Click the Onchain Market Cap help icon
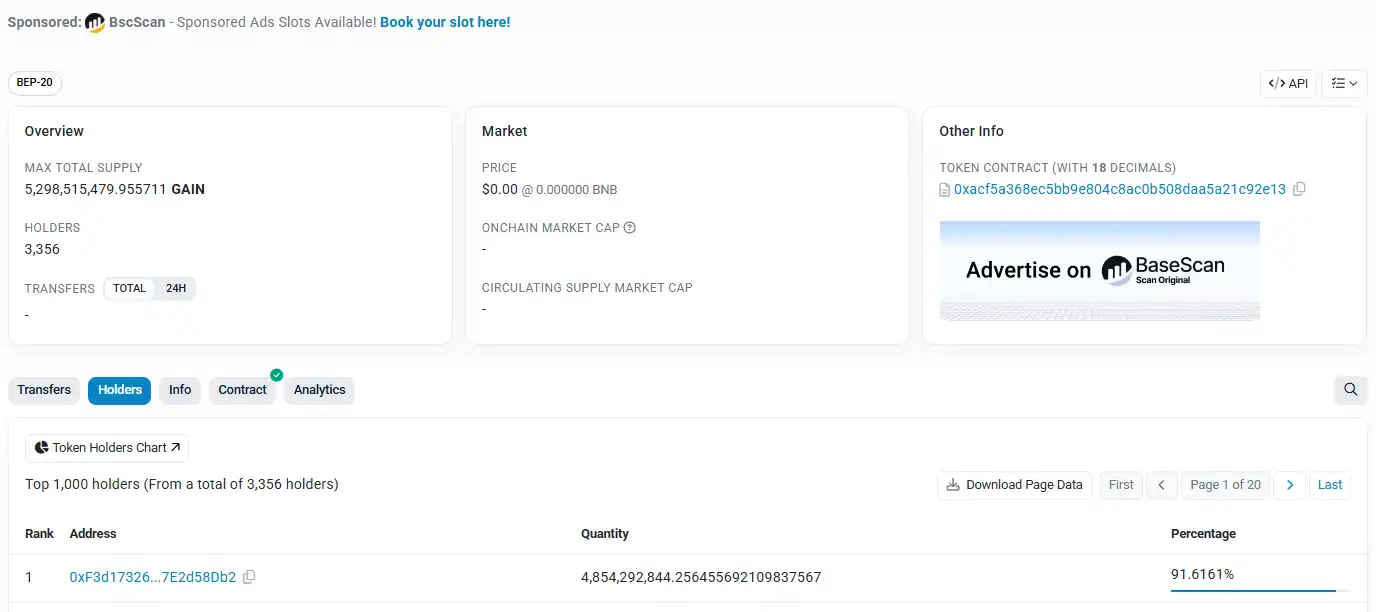The height and width of the screenshot is (612, 1376). tap(628, 227)
